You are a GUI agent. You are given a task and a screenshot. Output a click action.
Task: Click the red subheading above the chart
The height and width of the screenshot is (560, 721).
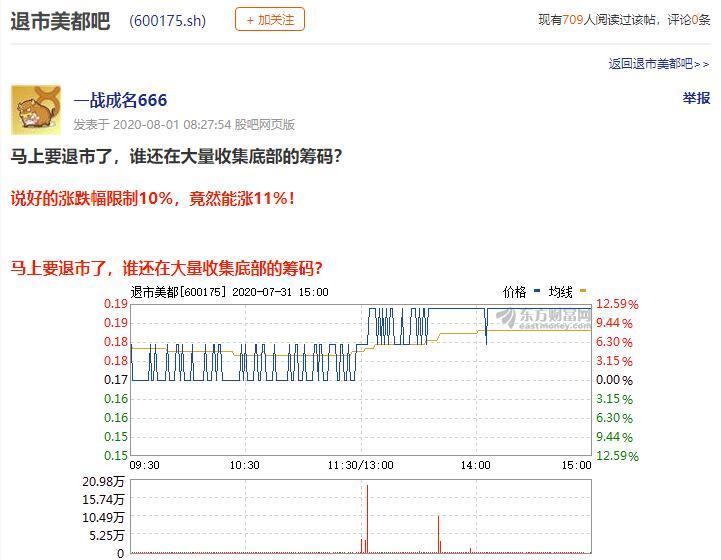166,268
